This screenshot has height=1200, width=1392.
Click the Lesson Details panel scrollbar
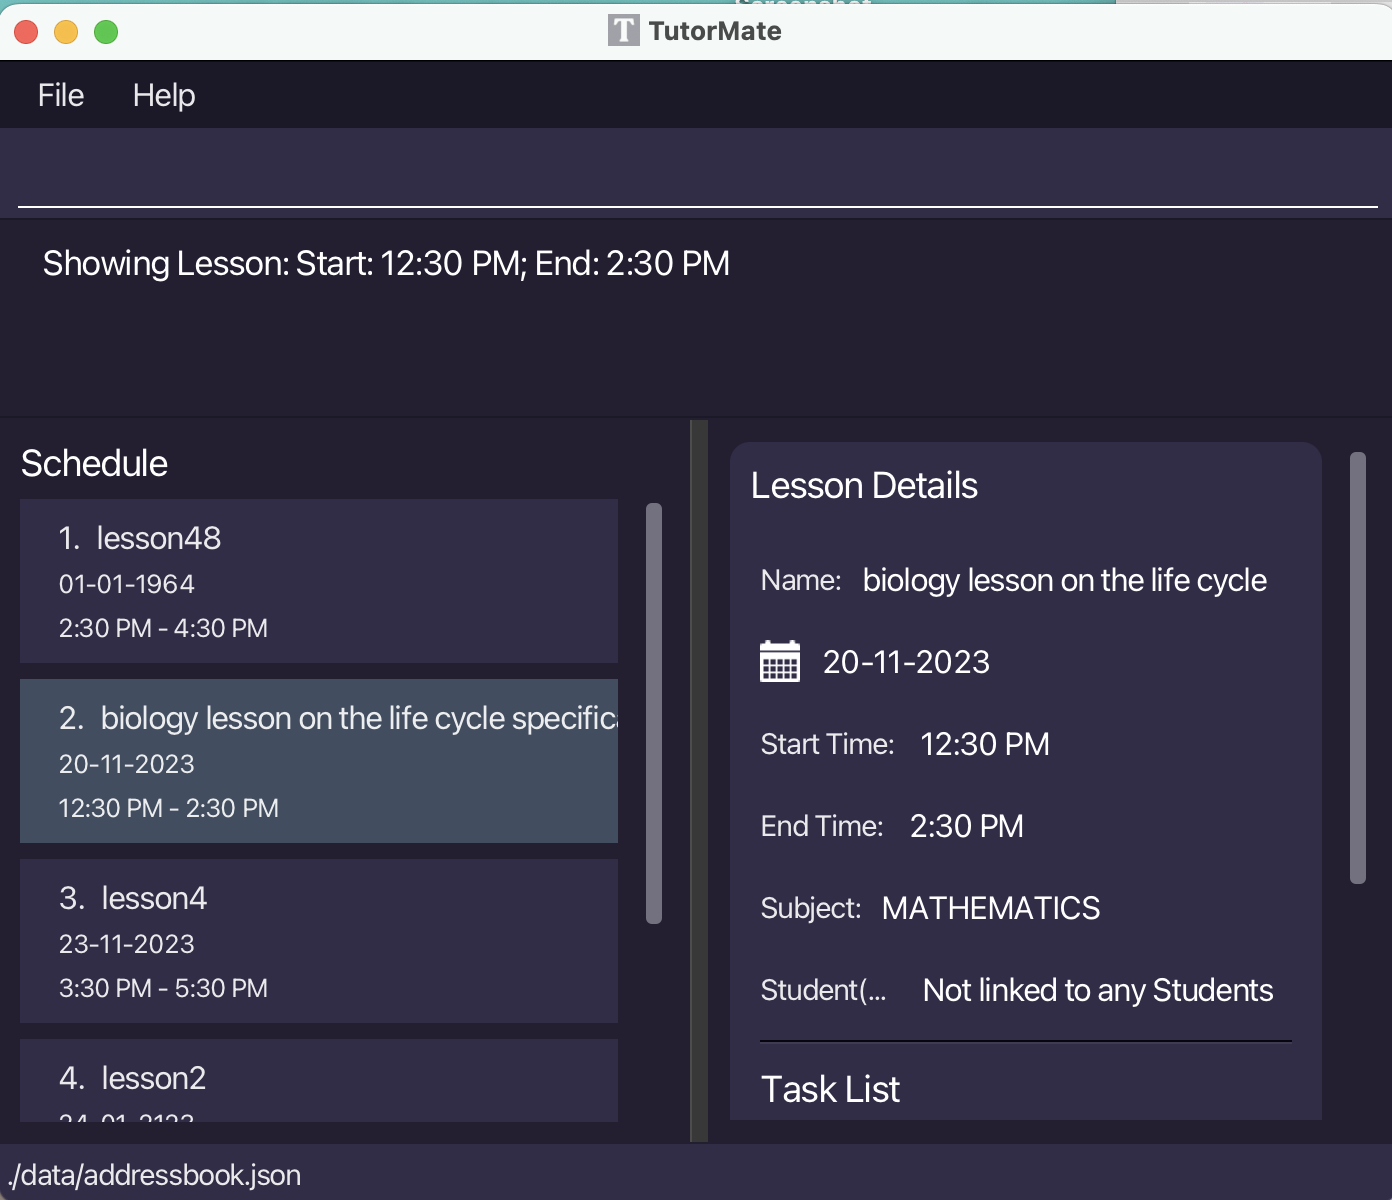coord(1358,668)
